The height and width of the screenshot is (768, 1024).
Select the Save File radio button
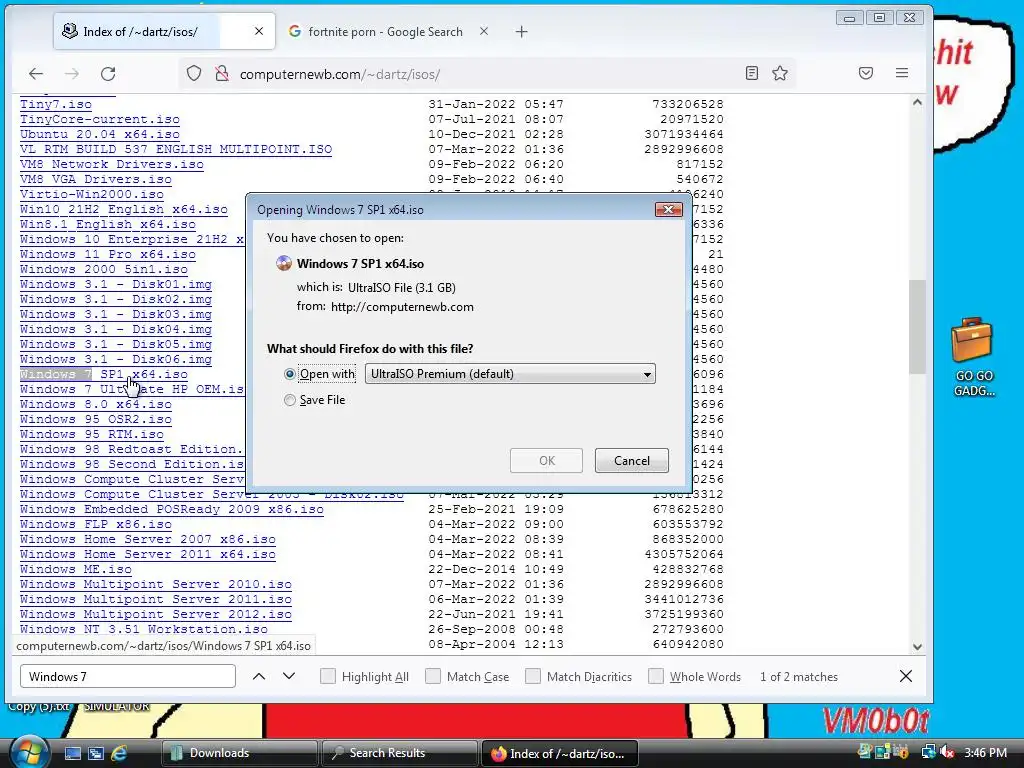click(290, 400)
